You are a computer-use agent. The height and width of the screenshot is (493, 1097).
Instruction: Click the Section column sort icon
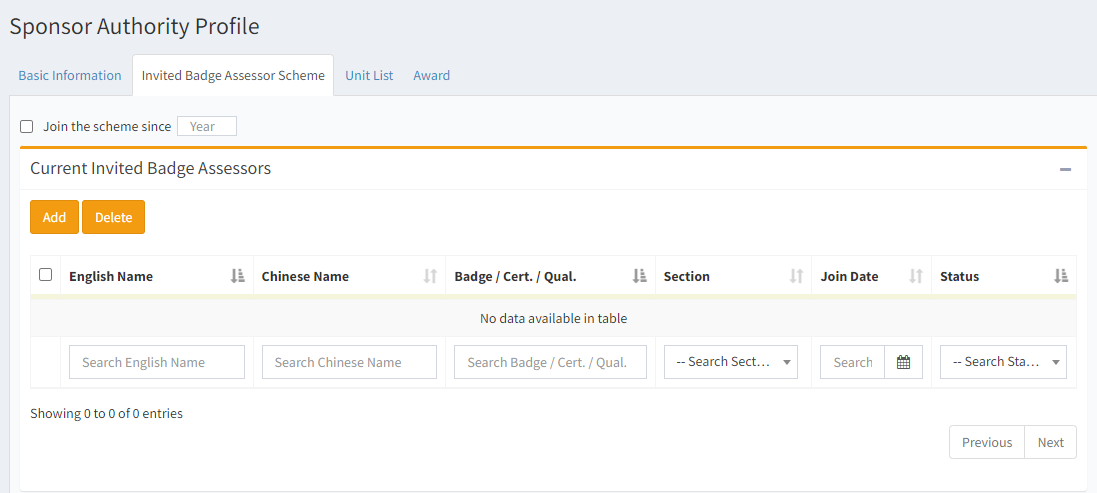(x=796, y=276)
